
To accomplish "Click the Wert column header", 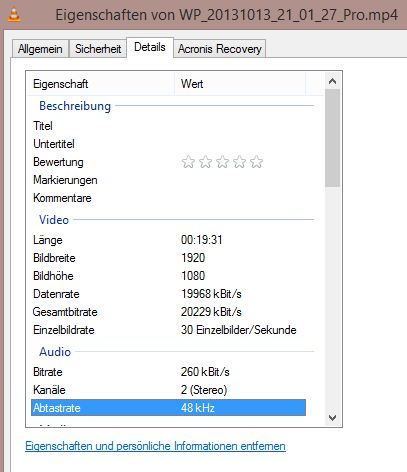I will 240,84.
